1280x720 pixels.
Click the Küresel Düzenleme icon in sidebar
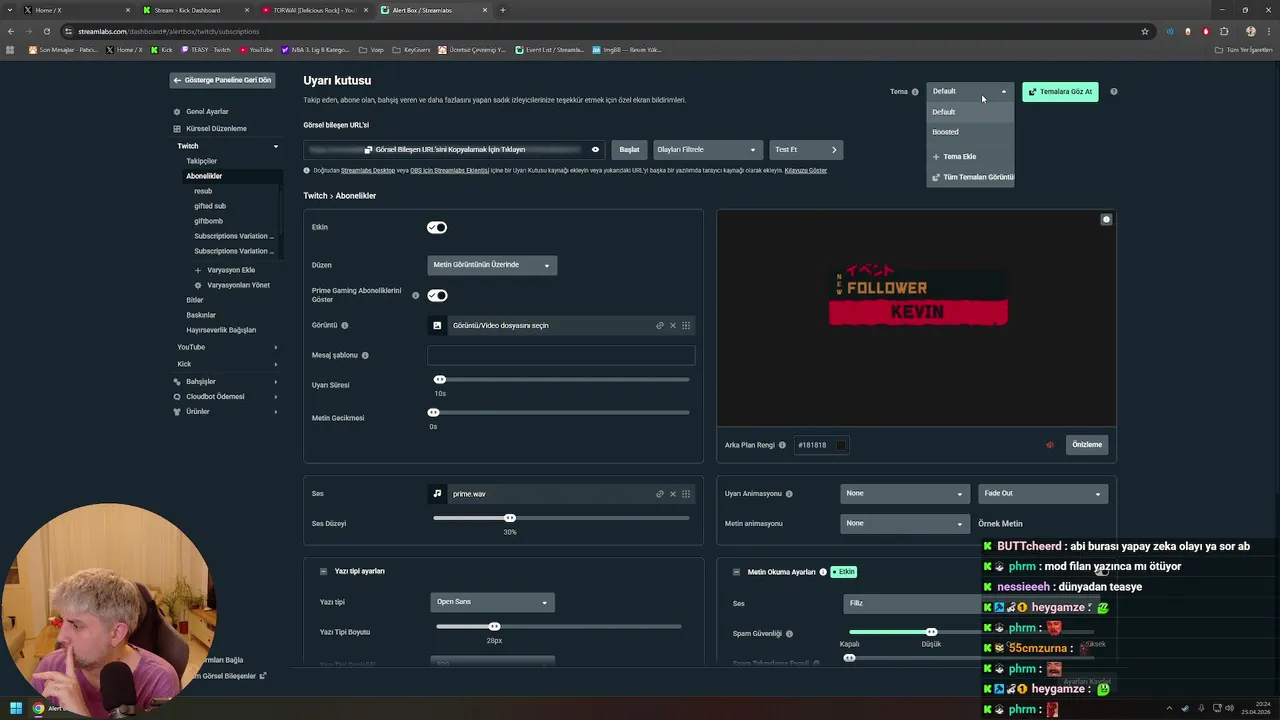click(x=177, y=129)
